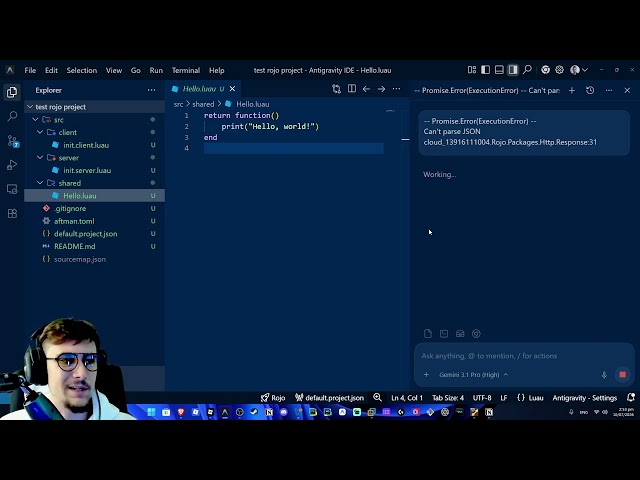
Task: Collapse the server folder
Action: tap(40, 158)
